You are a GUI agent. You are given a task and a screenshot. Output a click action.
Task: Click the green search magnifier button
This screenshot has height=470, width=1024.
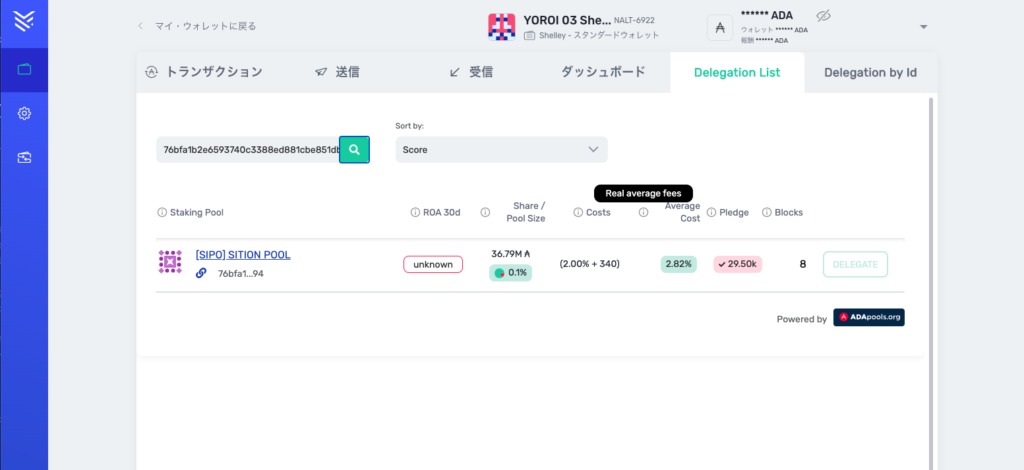click(x=354, y=150)
